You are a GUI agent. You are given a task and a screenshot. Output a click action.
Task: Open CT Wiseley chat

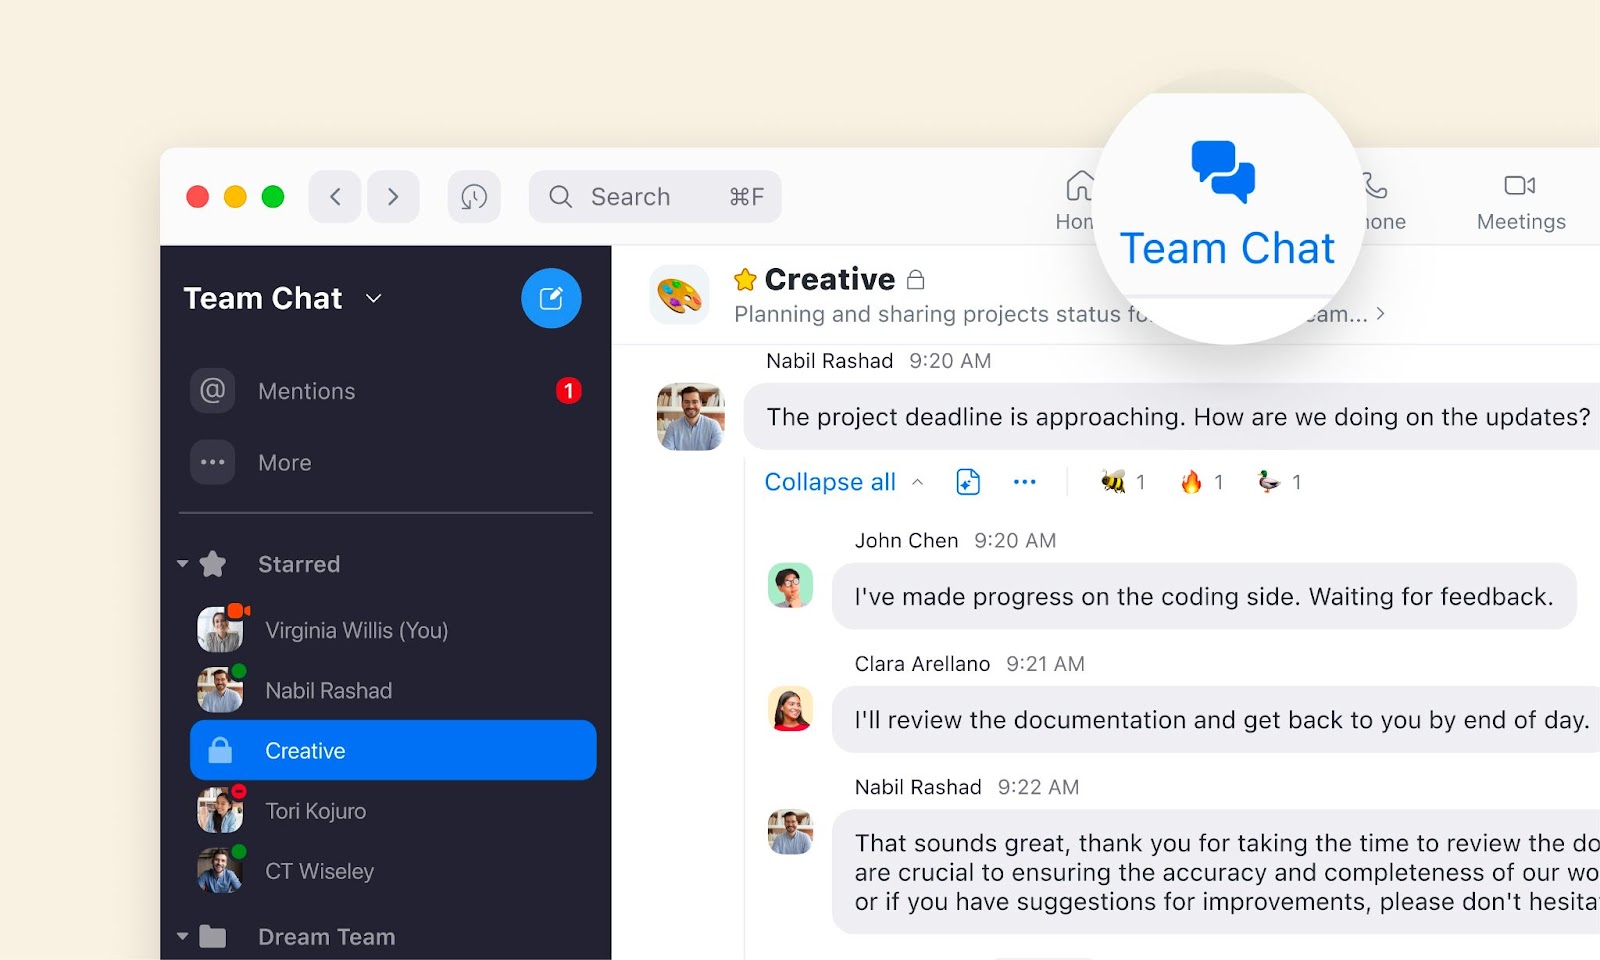(x=395, y=871)
